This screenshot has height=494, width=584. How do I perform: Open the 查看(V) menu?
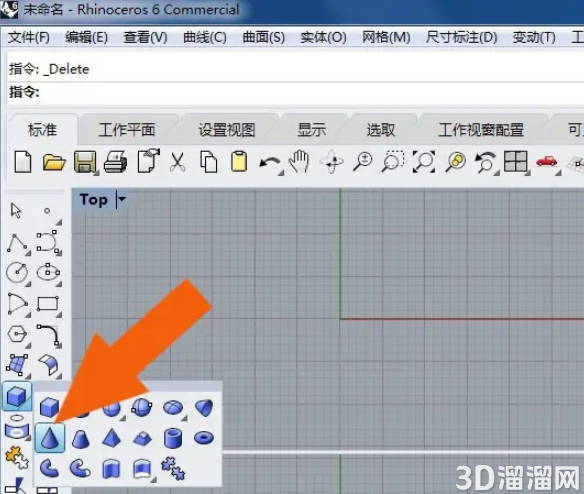[x=145, y=37]
